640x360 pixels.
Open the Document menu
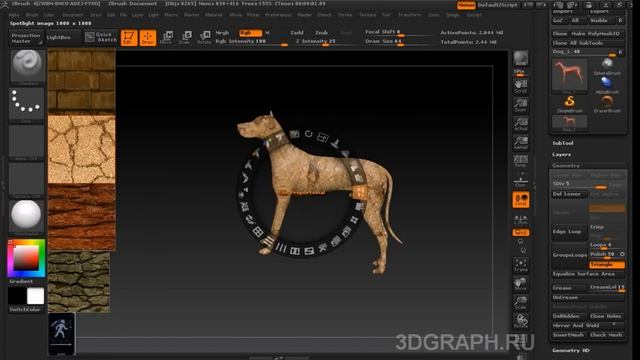72,15
